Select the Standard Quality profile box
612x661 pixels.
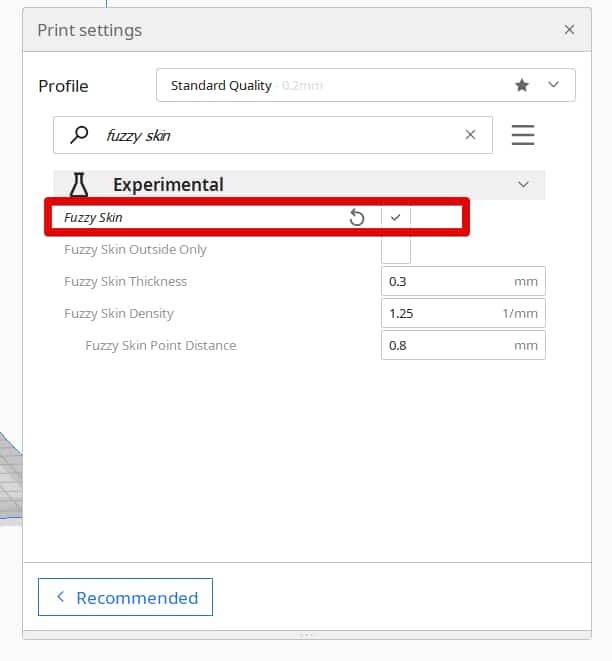365,85
